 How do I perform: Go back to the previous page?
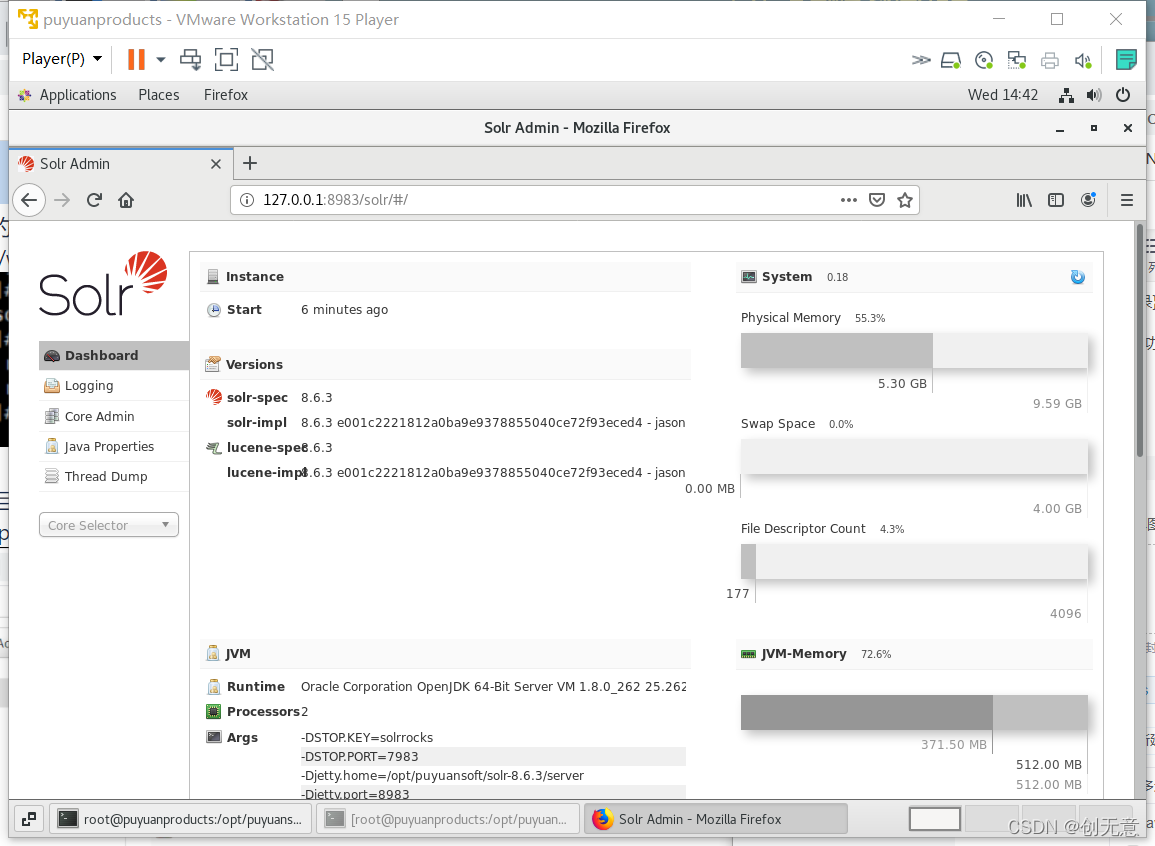pos(29,200)
